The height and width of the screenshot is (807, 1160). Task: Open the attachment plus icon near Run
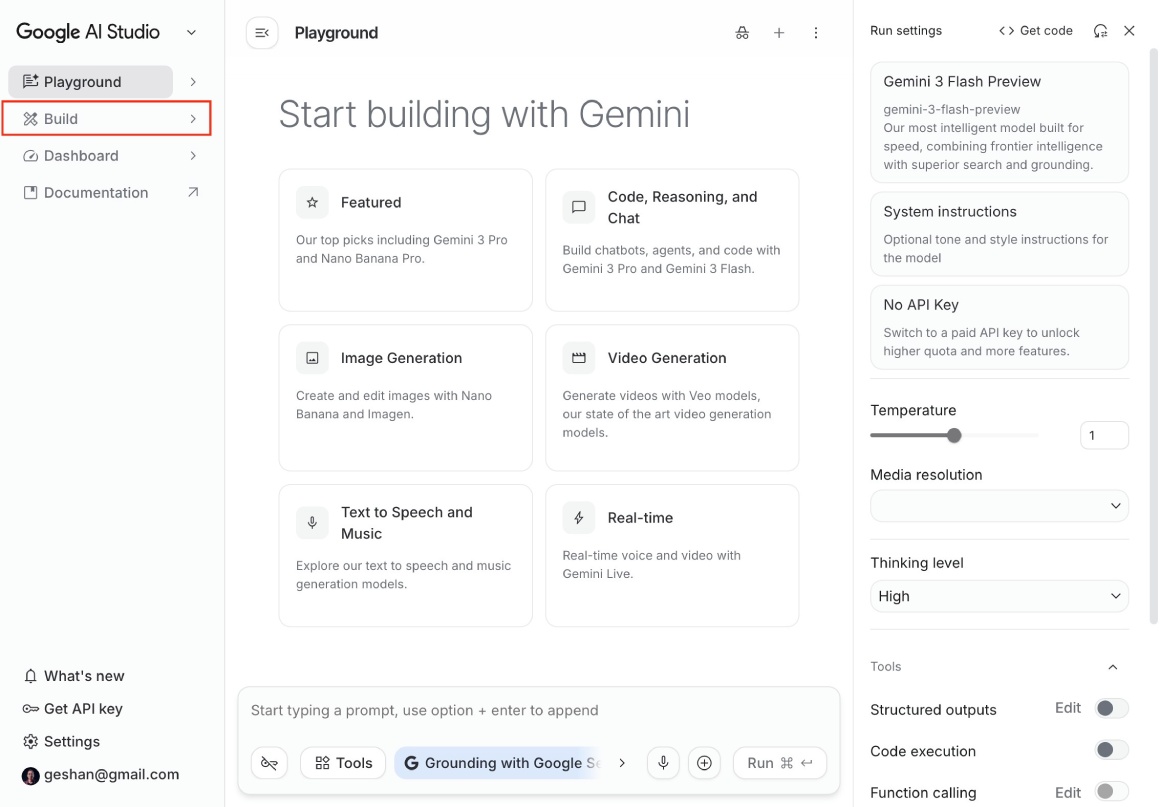pos(704,762)
